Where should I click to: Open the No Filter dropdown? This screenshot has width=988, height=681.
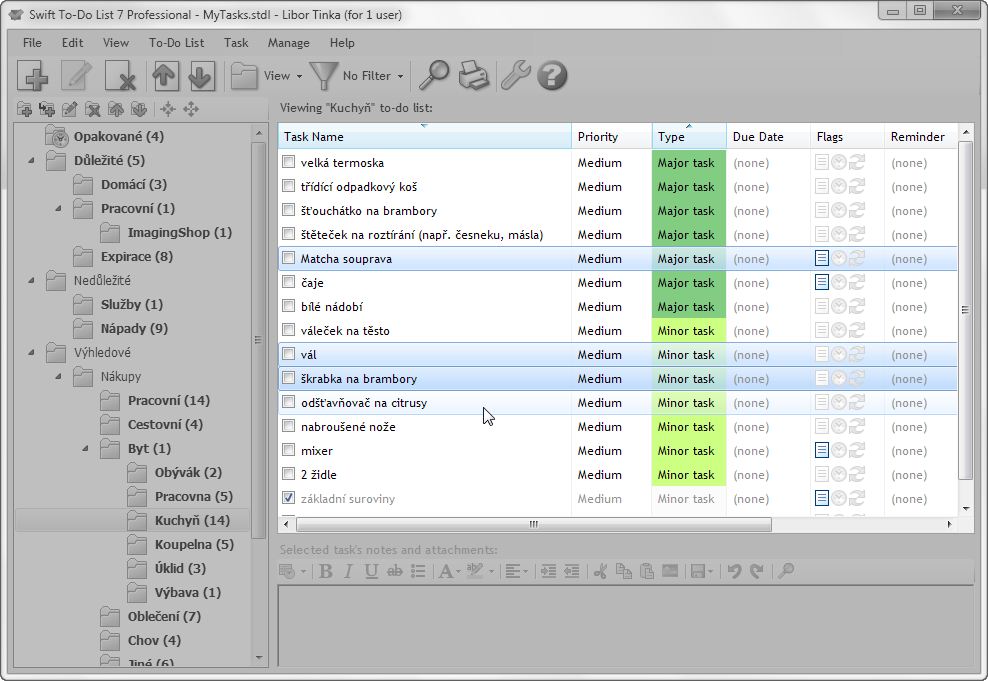(358, 76)
